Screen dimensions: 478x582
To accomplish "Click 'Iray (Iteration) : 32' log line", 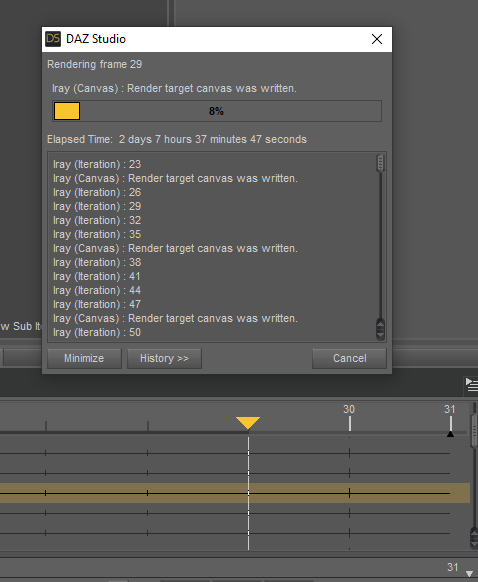I will [97, 220].
